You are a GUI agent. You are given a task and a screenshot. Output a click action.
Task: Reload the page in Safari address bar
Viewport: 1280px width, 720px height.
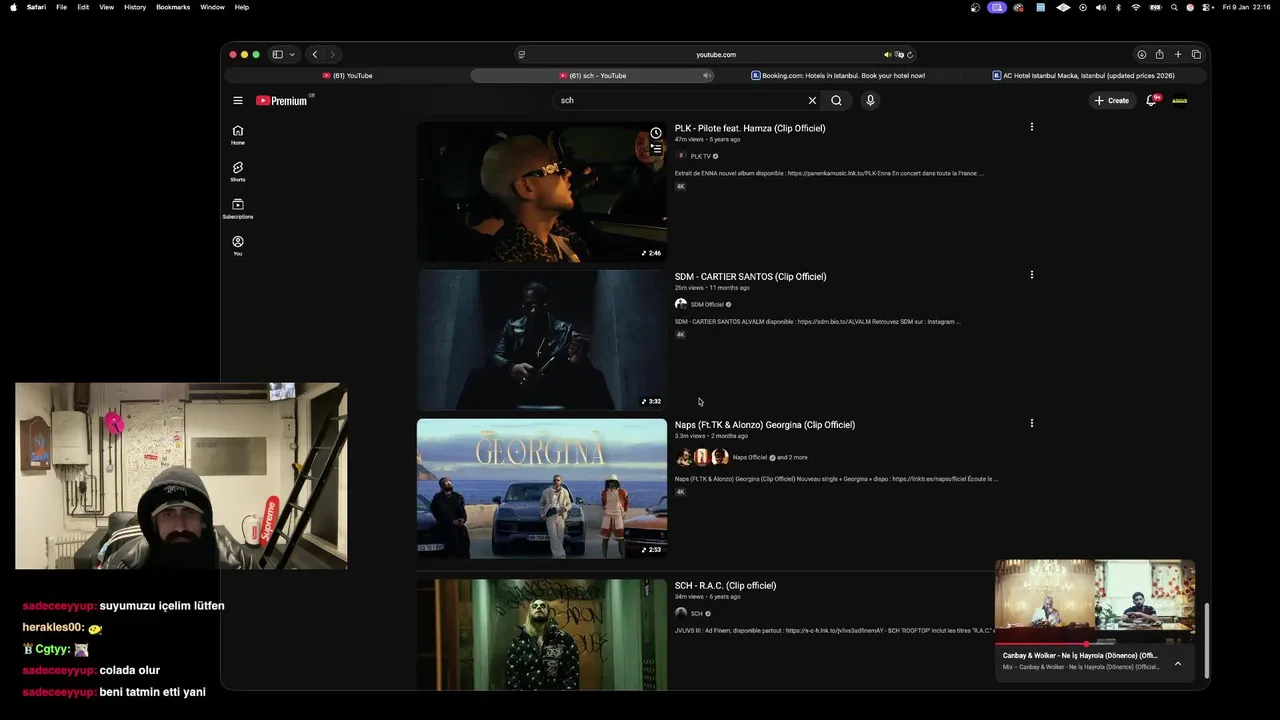(x=910, y=55)
